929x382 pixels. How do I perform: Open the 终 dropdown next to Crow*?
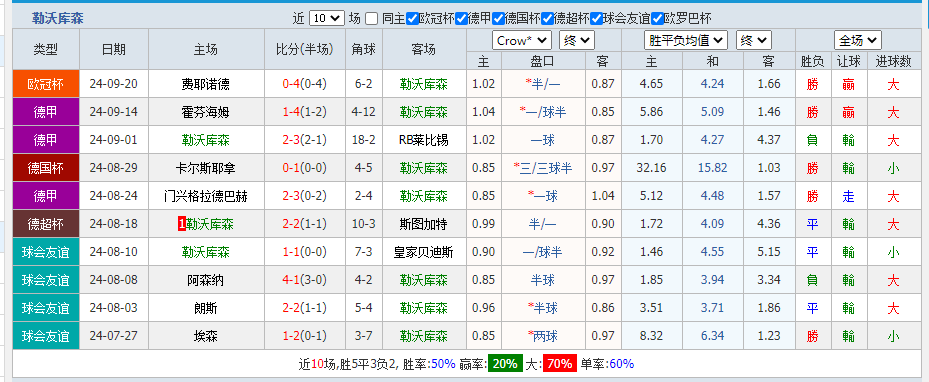[x=576, y=40]
